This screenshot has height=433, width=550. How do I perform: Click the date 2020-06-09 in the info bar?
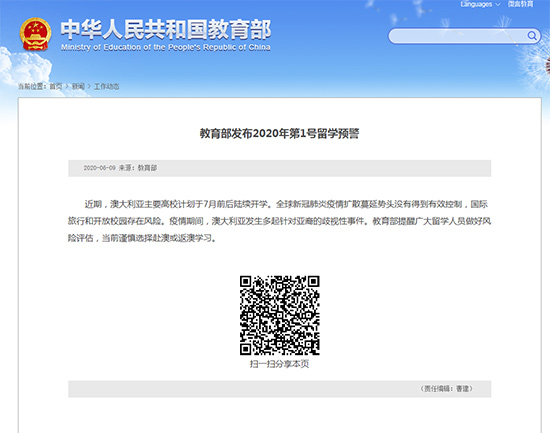pyautogui.click(x=99, y=168)
